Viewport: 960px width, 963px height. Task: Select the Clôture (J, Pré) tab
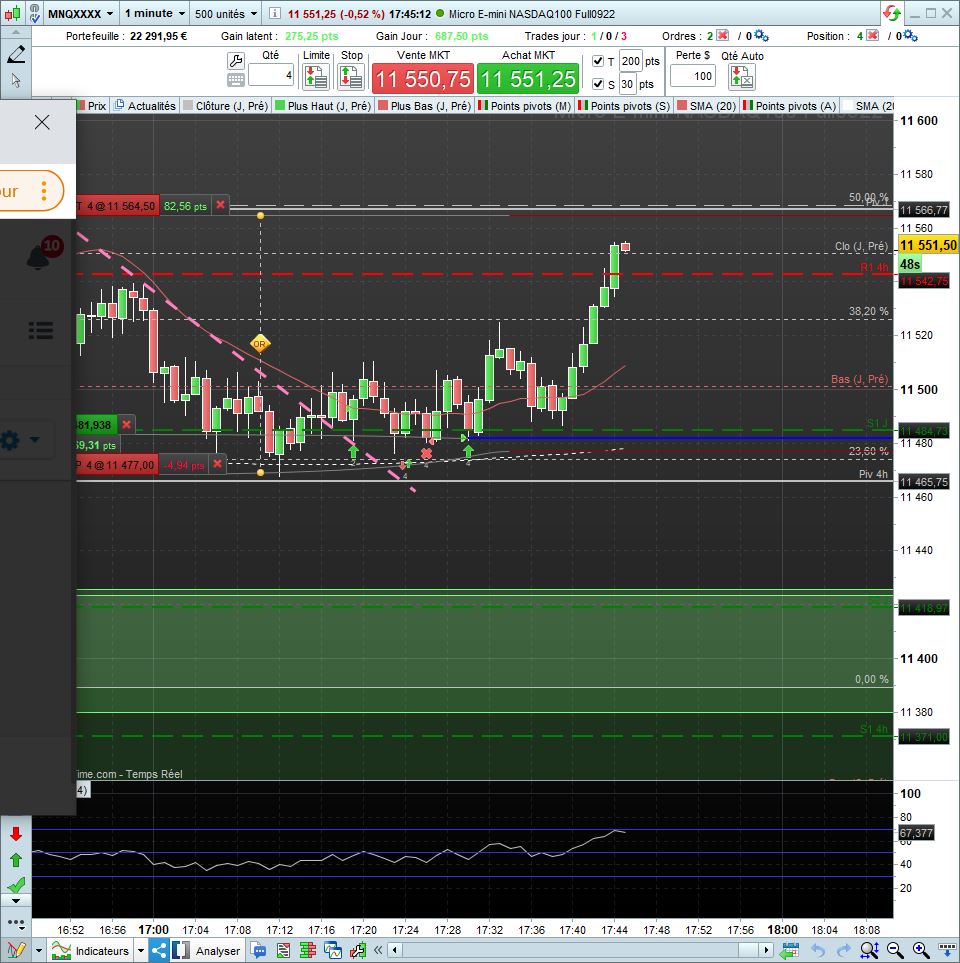pos(225,106)
